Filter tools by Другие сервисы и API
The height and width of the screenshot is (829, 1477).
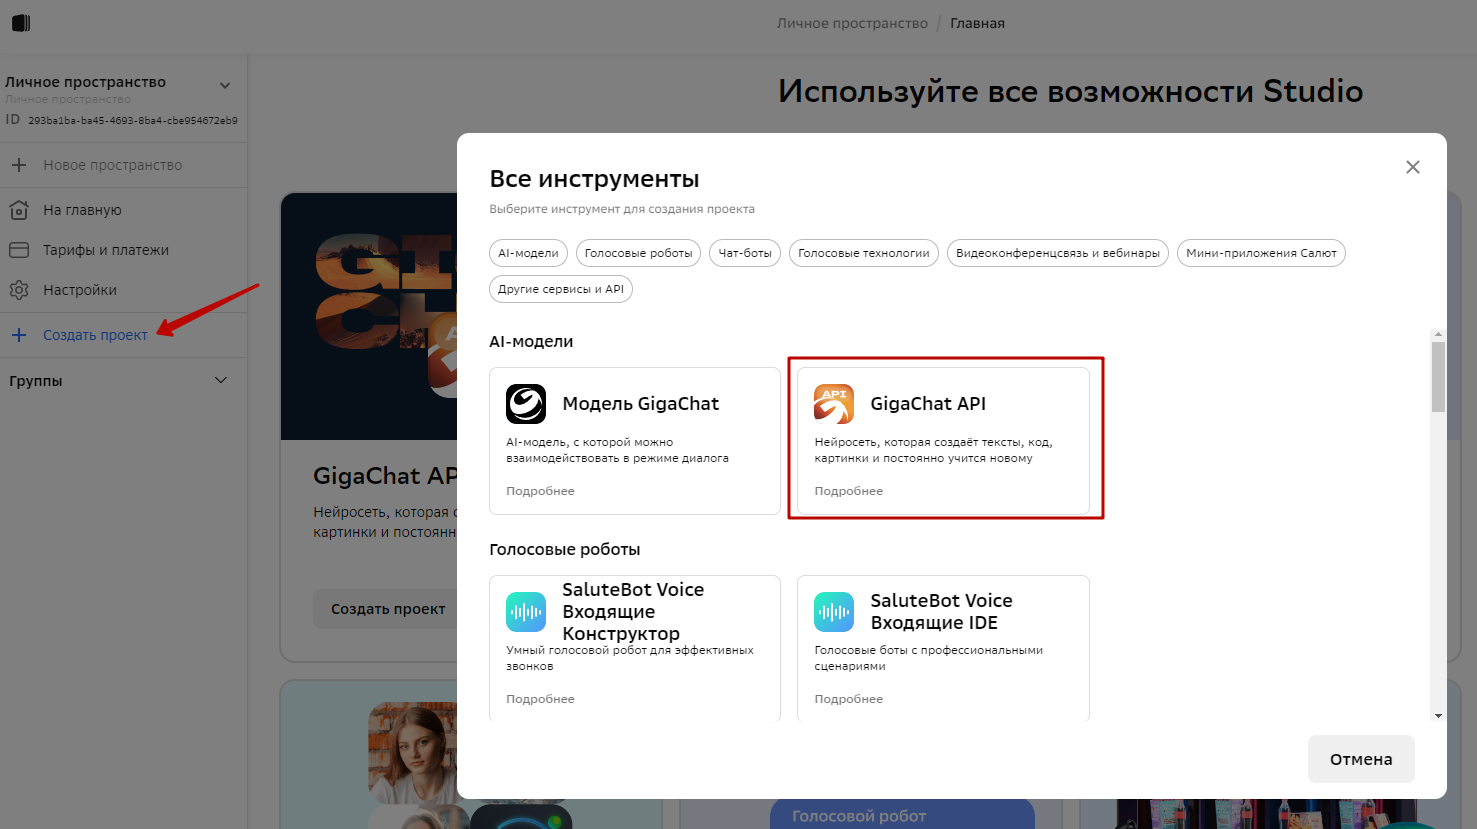561,289
